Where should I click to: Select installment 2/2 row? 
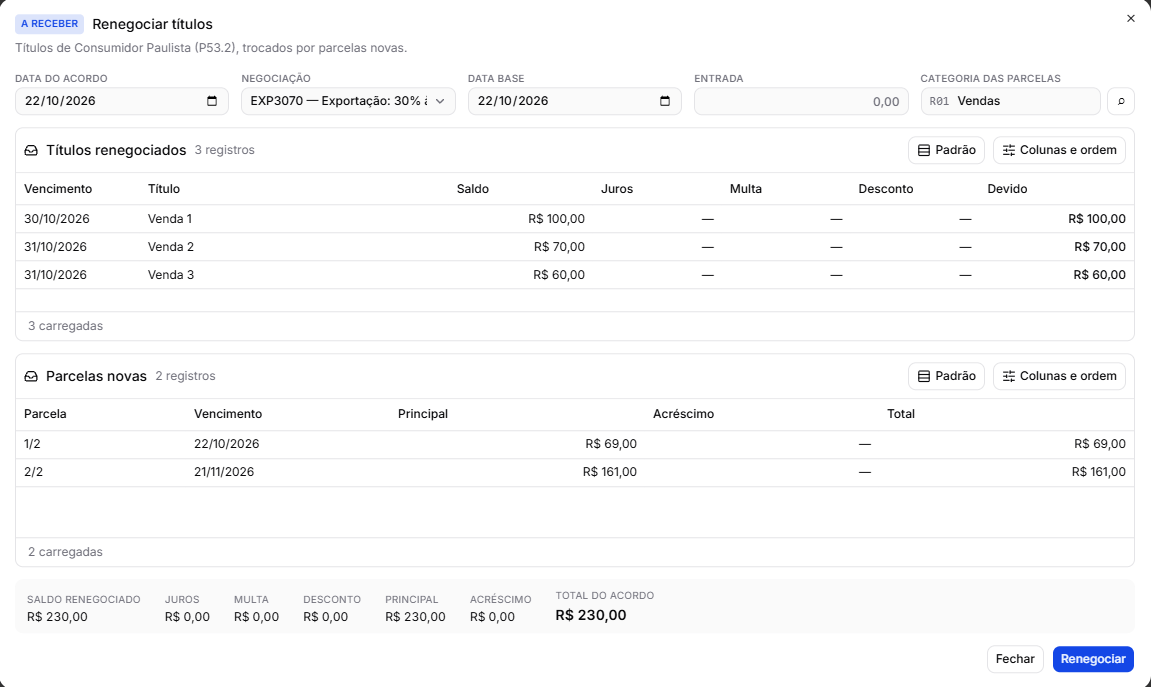click(x=575, y=472)
